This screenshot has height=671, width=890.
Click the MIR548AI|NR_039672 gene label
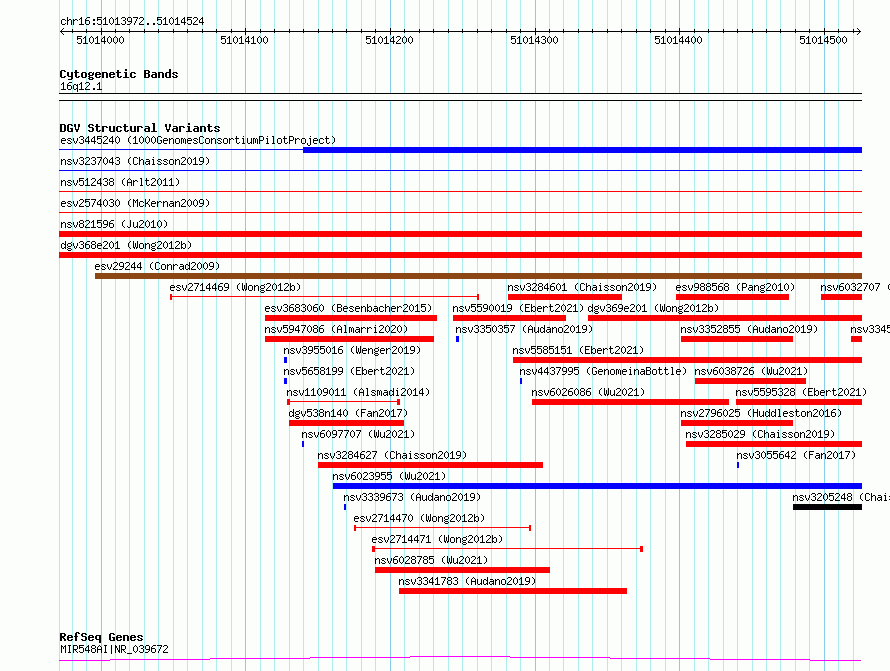click(x=114, y=649)
